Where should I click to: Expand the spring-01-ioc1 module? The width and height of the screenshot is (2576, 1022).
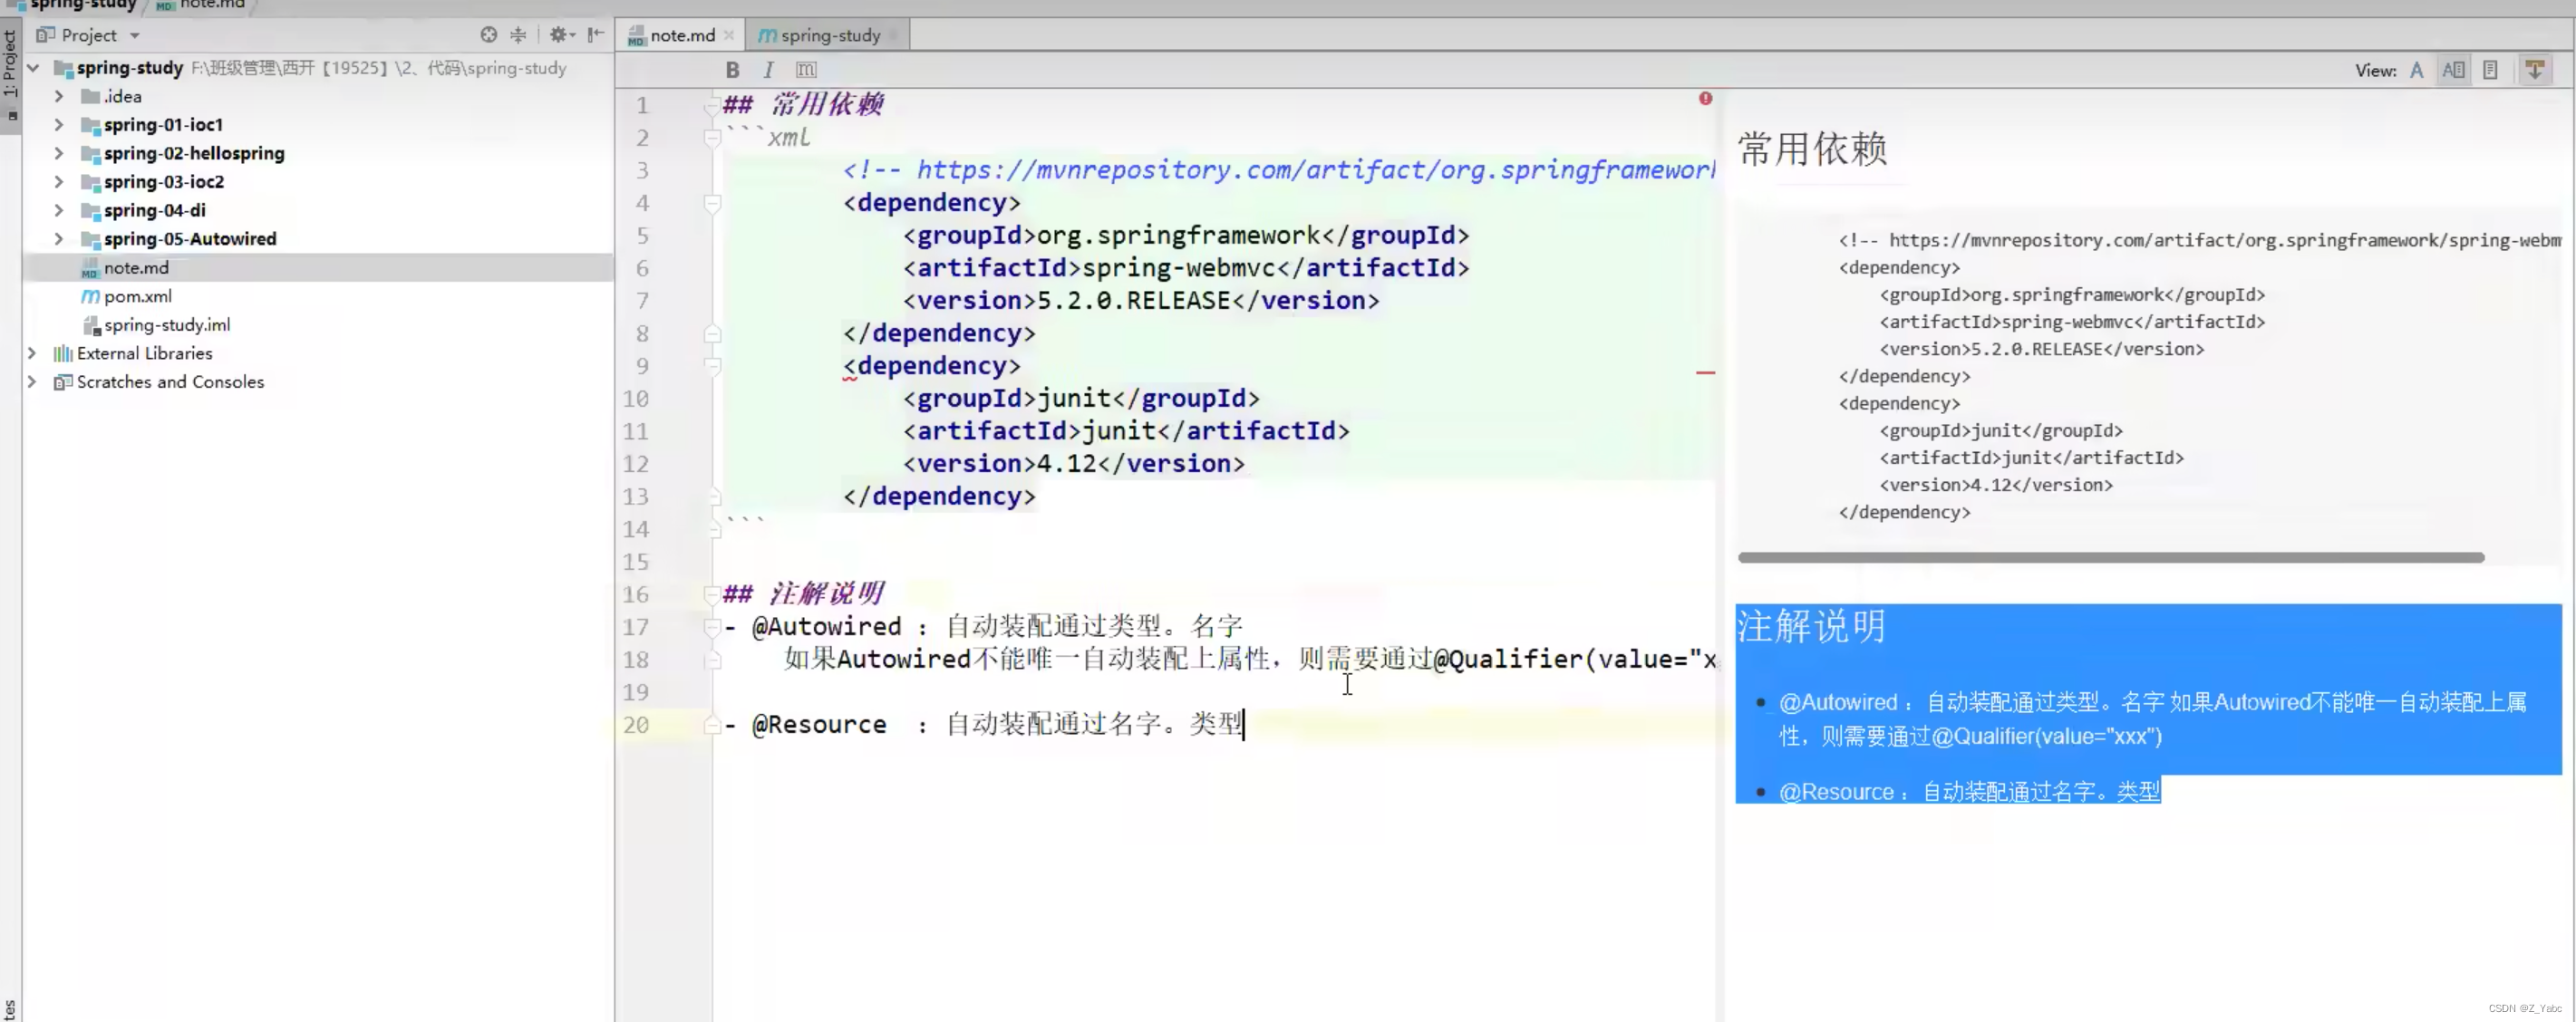coord(59,125)
